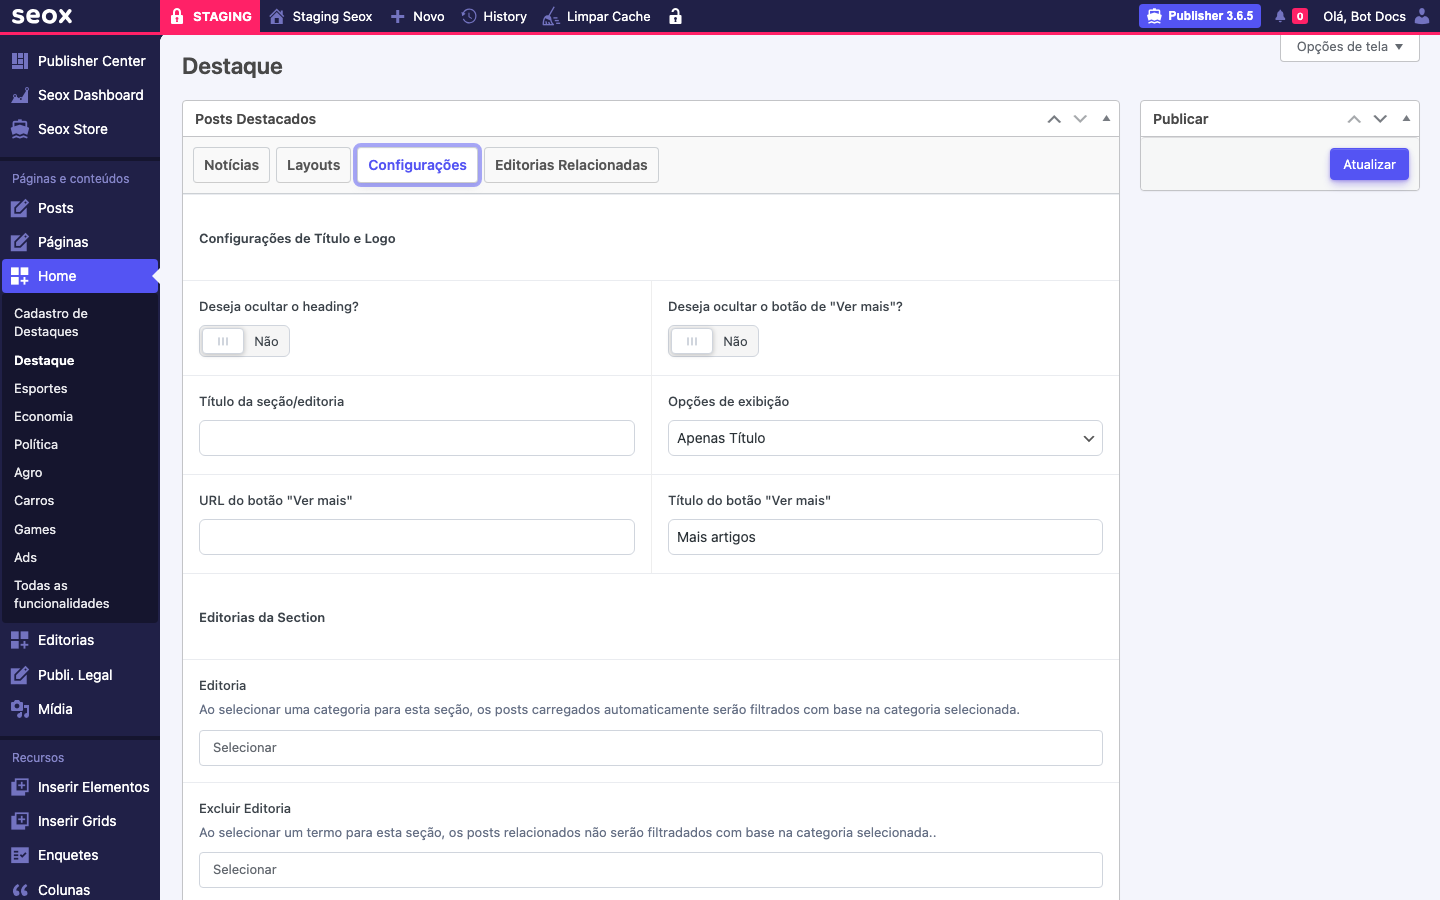Open the Games submenu link
The height and width of the screenshot is (900, 1440).
pos(35,530)
